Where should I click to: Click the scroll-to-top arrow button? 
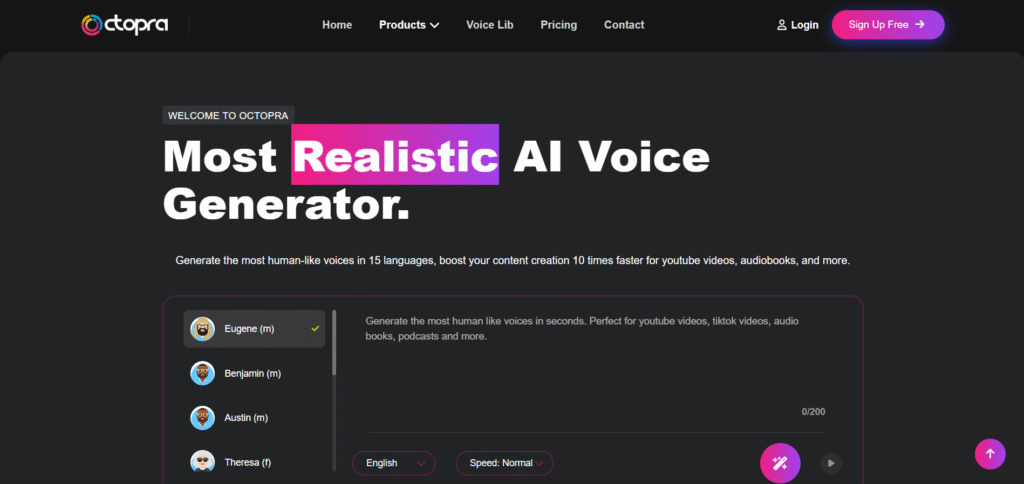(990, 454)
